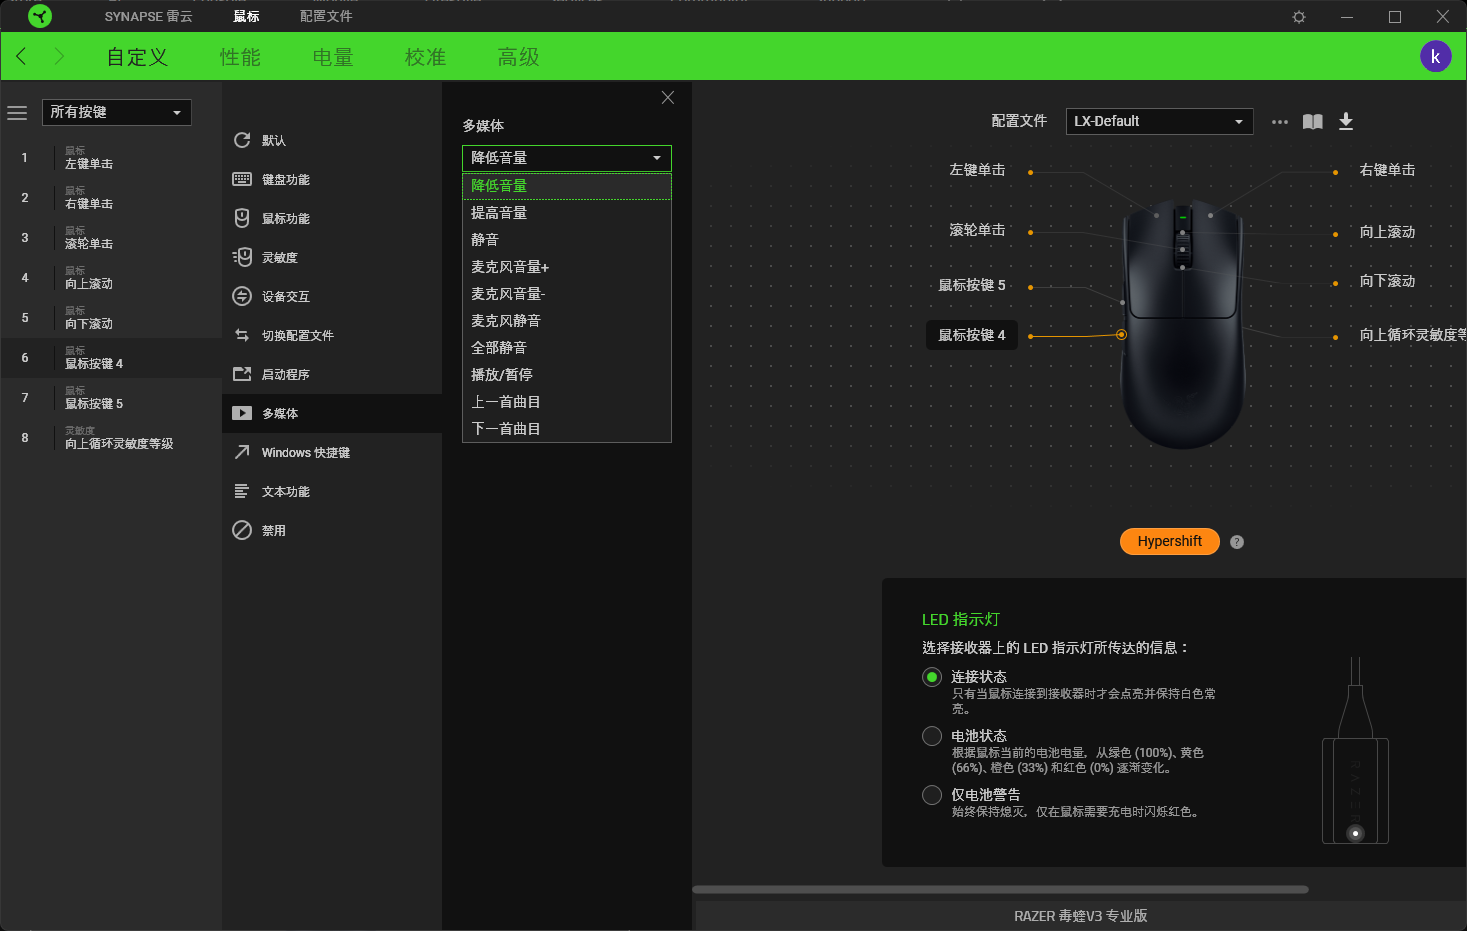
Task: Select the 禁用 disable icon
Action: 242,530
